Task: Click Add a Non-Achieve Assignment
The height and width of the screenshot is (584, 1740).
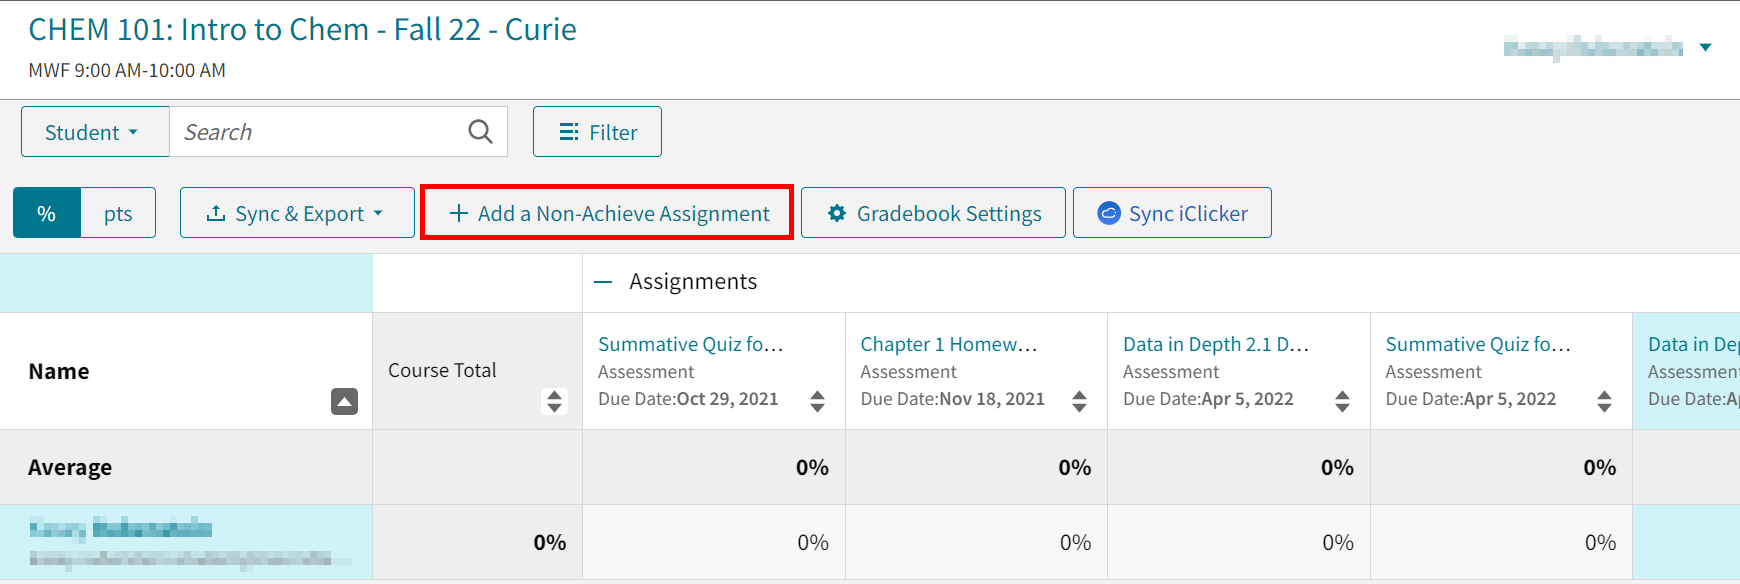Action: point(606,213)
